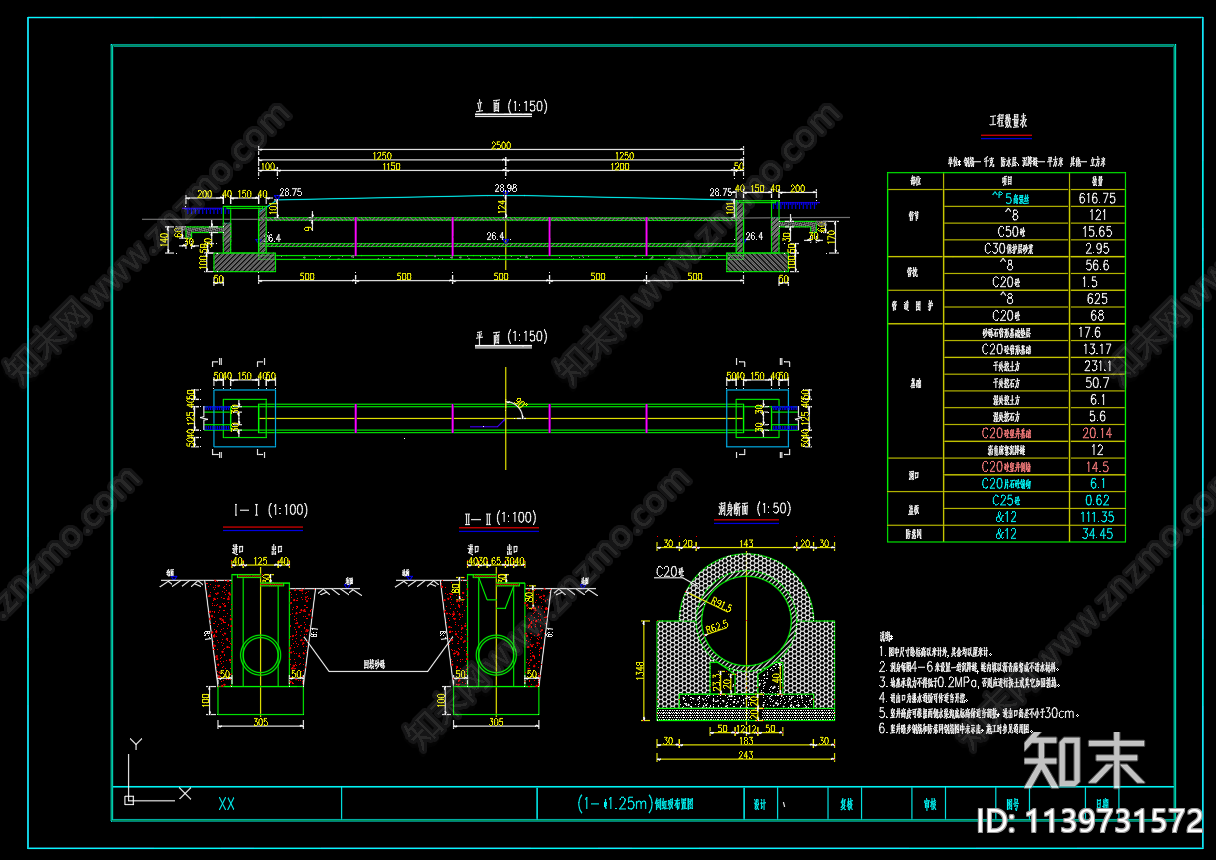
Task: Pick the "2.95" quantity cell
Action: coord(1097,249)
